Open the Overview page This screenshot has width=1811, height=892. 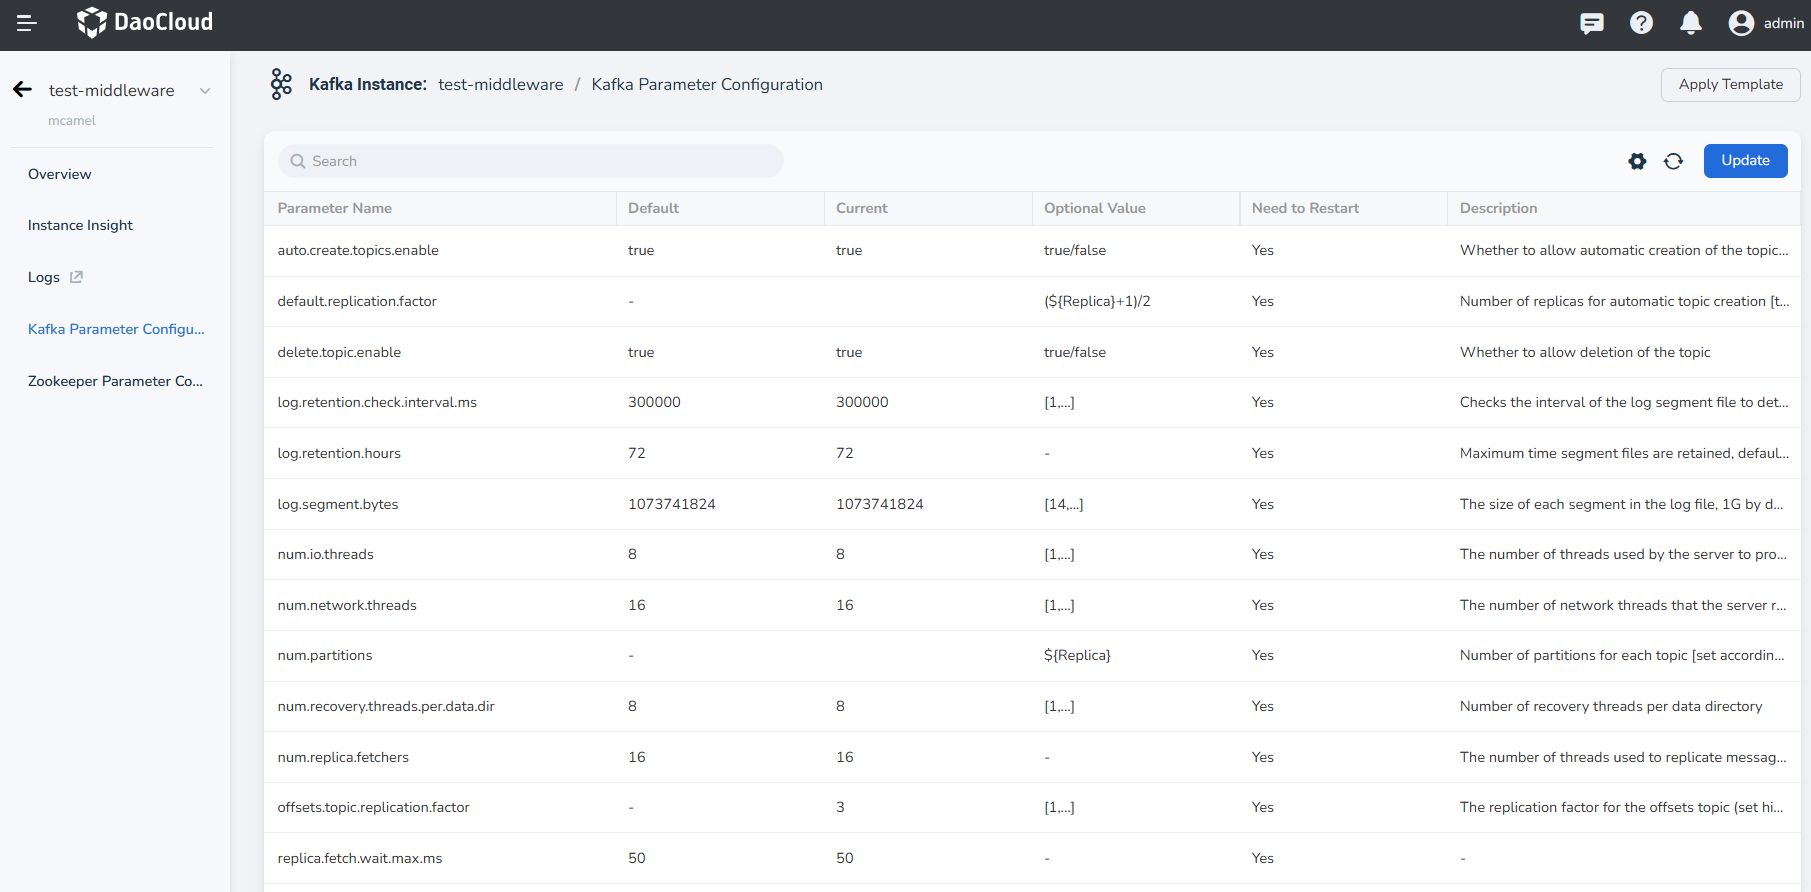(60, 174)
